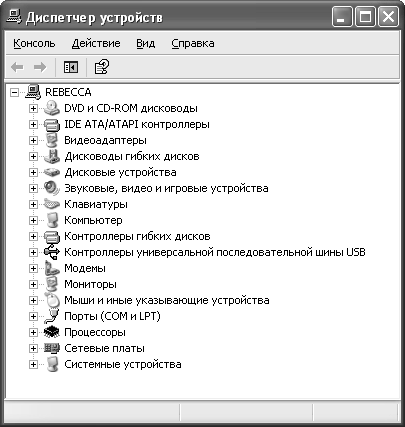The height and width of the screenshot is (427, 405).
Task: Select IDE ATA/ATAPI контроллеры item
Action: click(137, 124)
